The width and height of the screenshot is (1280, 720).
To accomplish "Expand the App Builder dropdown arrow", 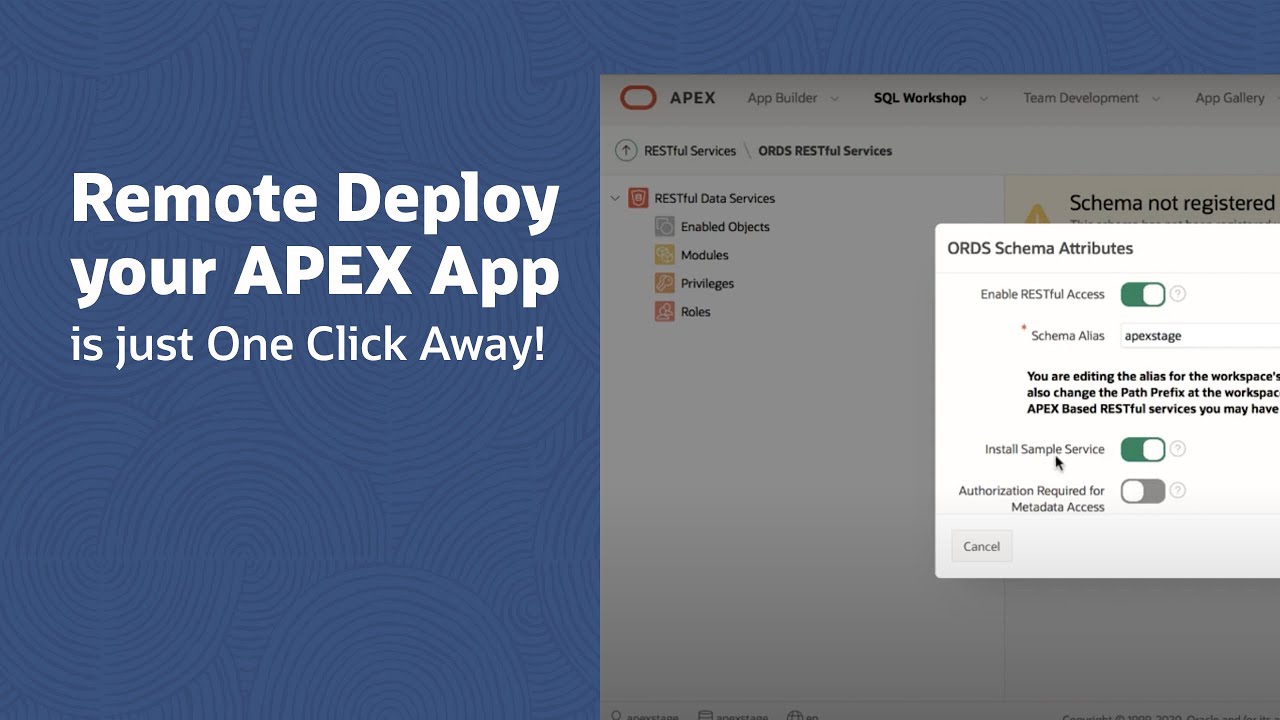I will tap(834, 98).
